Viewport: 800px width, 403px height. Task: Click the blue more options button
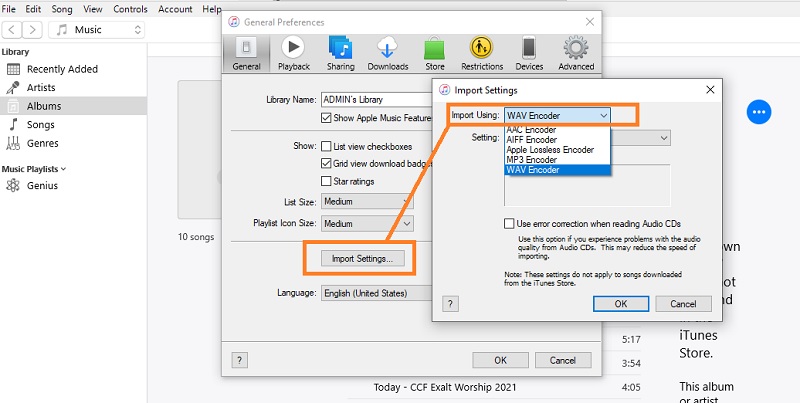click(x=759, y=112)
